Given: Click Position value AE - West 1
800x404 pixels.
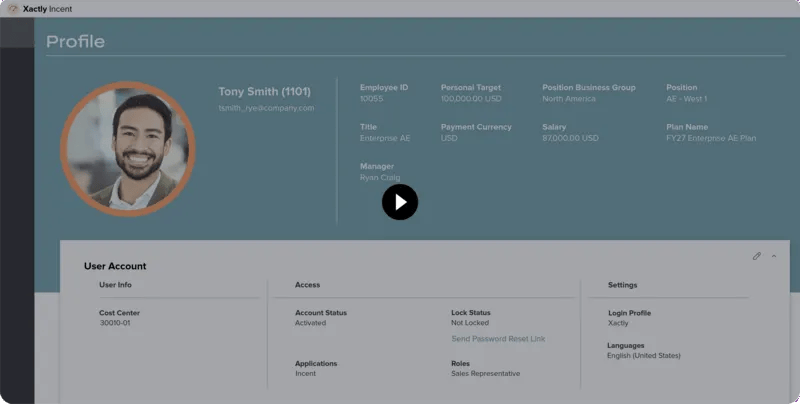Looking at the screenshot, I should pyautogui.click(x=686, y=99).
